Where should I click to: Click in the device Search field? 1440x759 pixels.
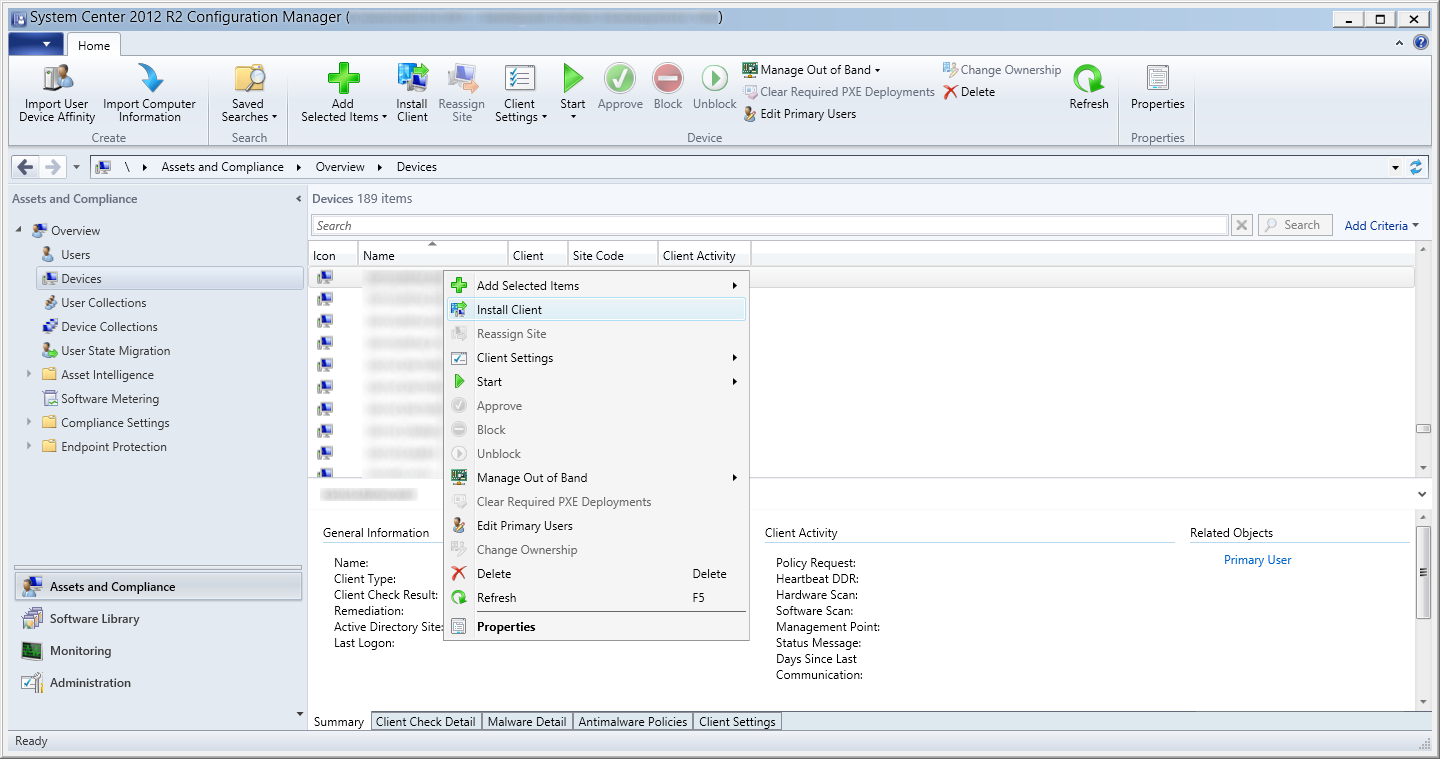tap(770, 226)
